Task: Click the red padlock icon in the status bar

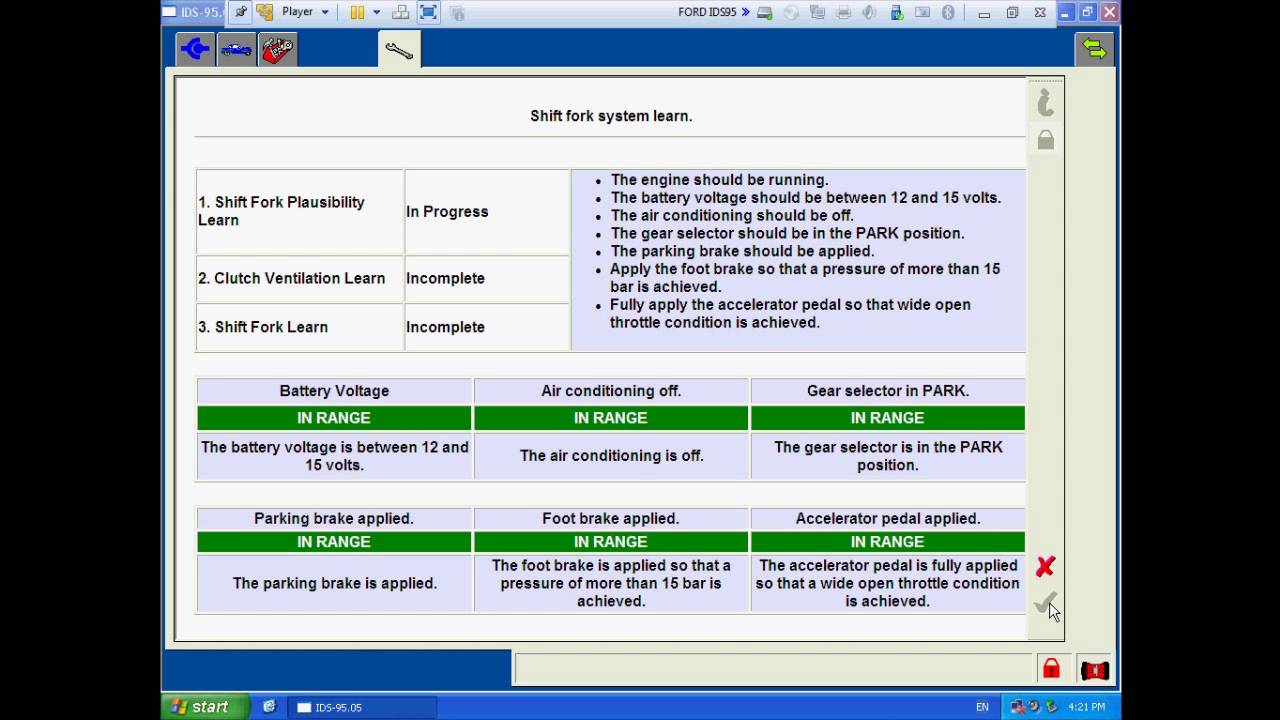Action: pyautogui.click(x=1051, y=669)
